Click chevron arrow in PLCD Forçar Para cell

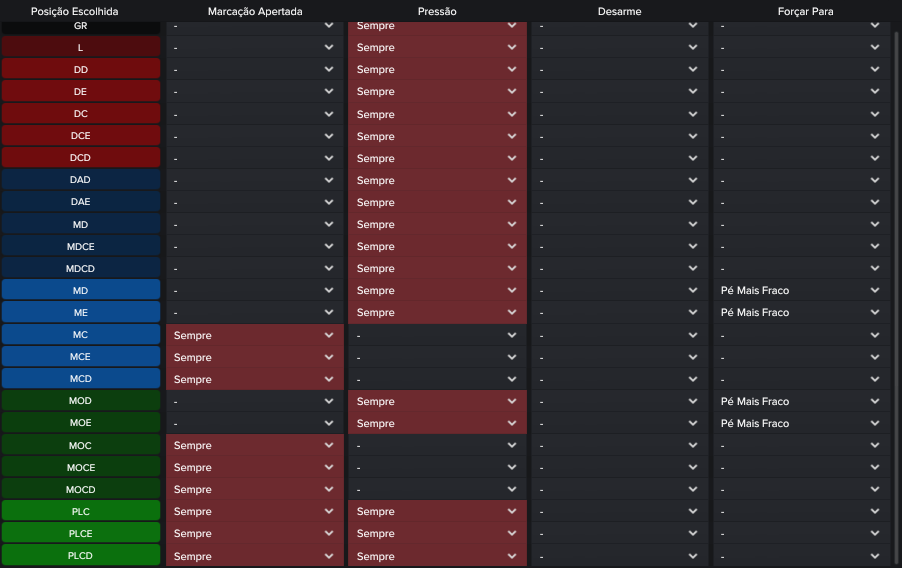pos(876,556)
